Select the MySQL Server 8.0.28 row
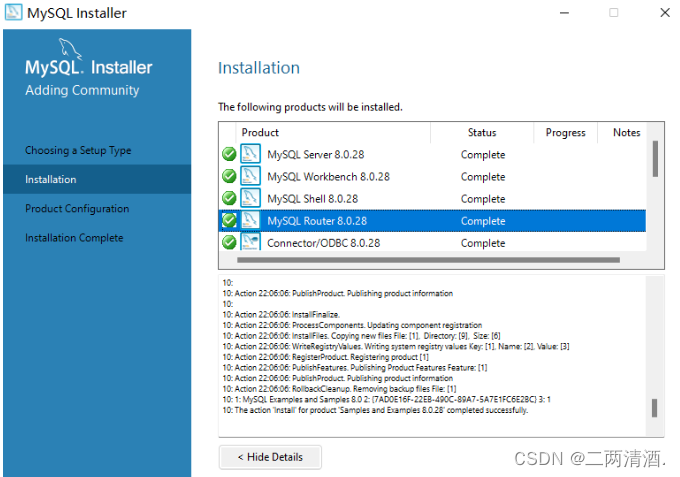 [433, 154]
